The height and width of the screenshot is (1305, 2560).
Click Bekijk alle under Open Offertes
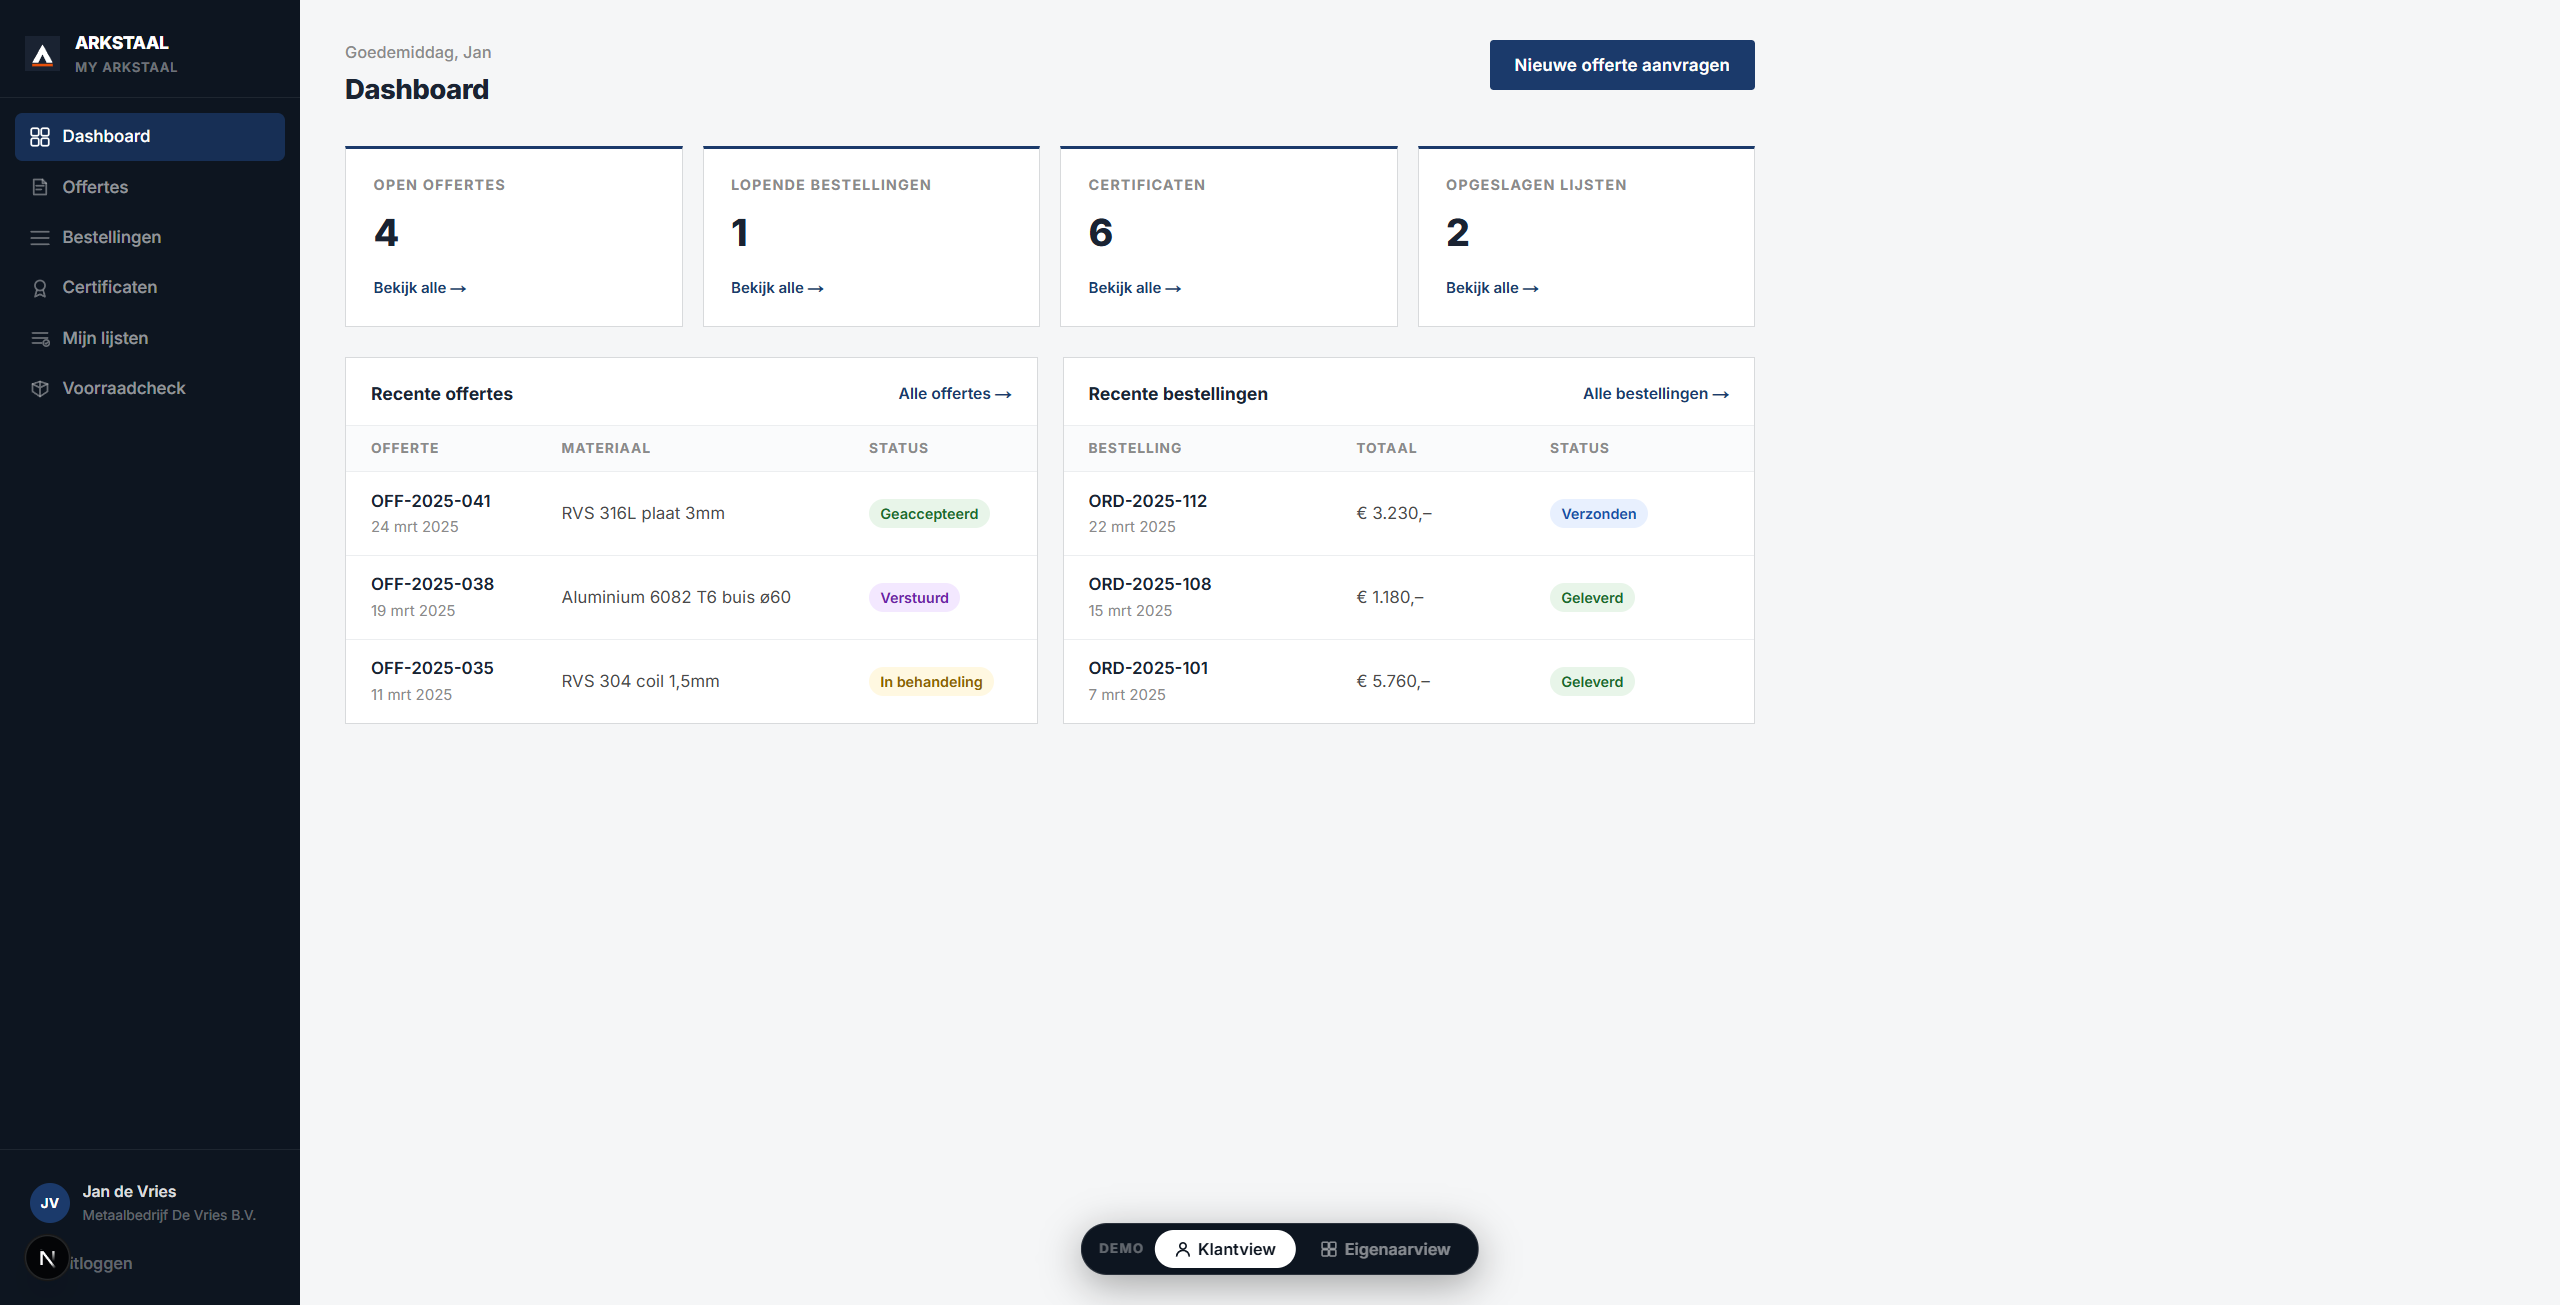coord(418,288)
